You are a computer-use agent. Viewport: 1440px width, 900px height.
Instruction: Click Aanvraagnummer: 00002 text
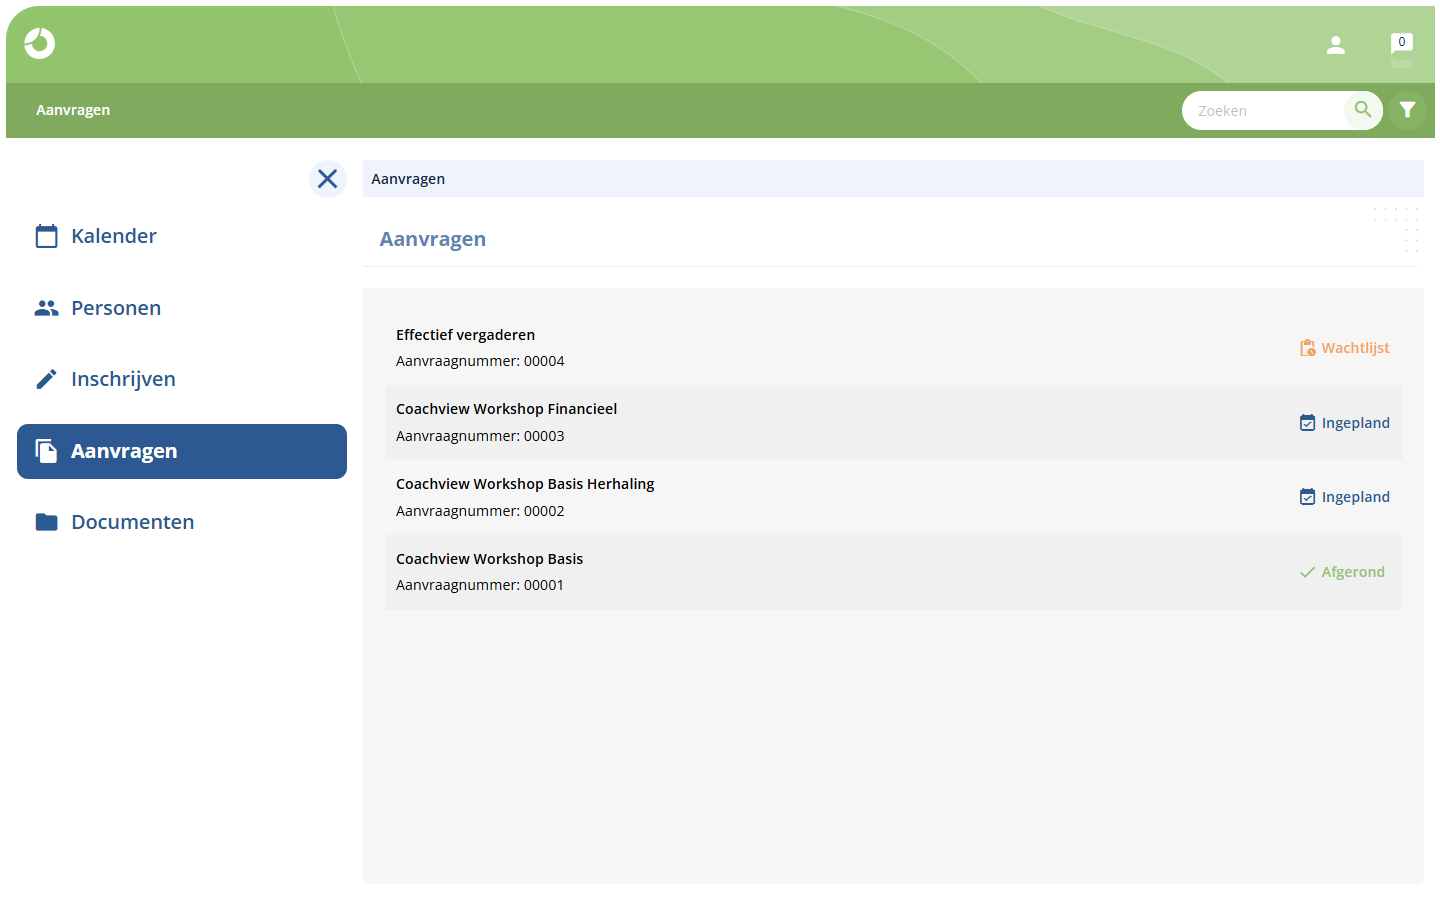tap(480, 511)
